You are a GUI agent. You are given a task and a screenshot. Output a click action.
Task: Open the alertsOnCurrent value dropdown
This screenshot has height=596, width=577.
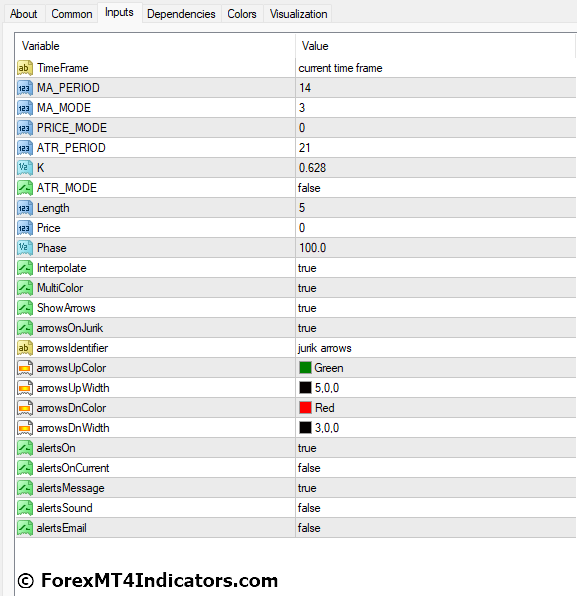pos(436,468)
